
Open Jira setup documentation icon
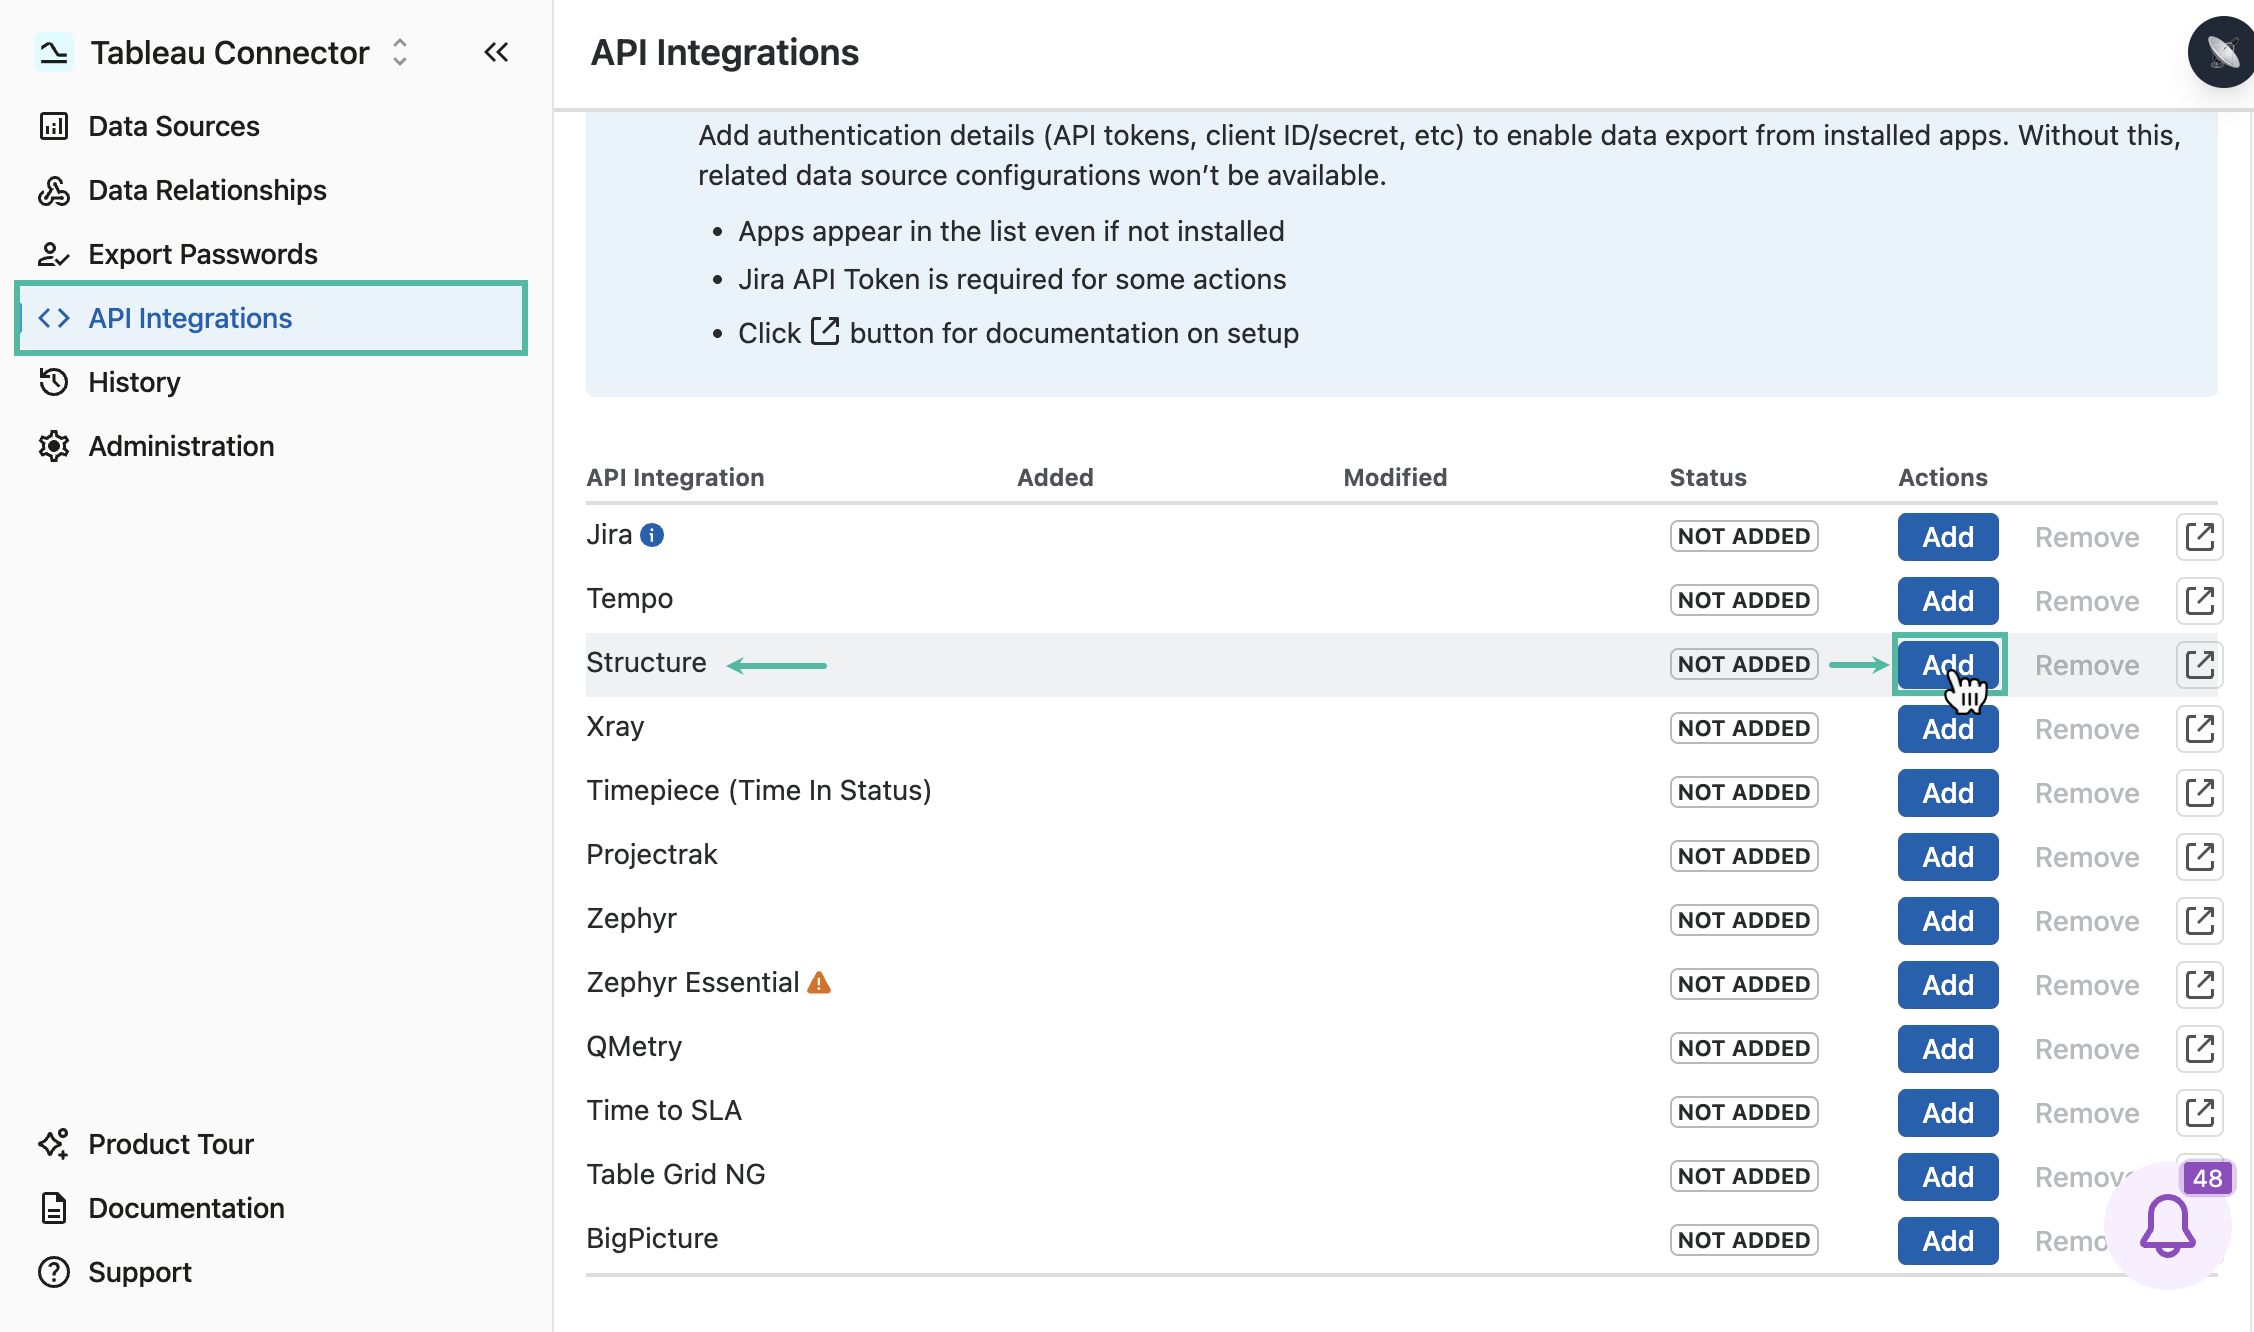(x=2199, y=537)
